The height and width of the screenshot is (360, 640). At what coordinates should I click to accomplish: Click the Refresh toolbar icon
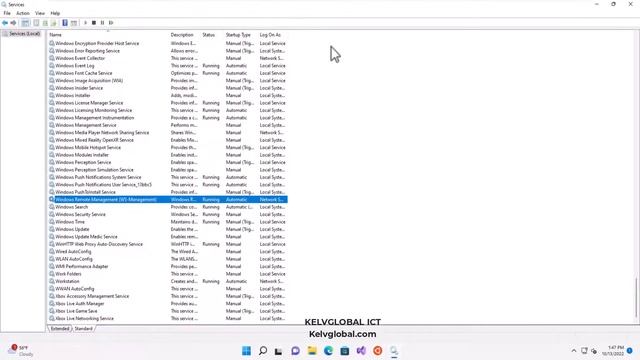pos(45,23)
